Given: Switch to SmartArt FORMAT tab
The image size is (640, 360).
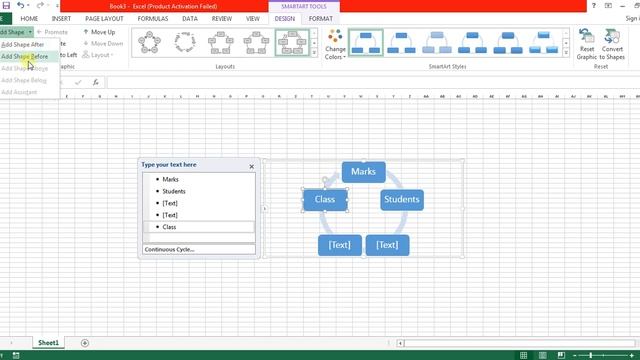Looking at the screenshot, I should click(x=320, y=19).
